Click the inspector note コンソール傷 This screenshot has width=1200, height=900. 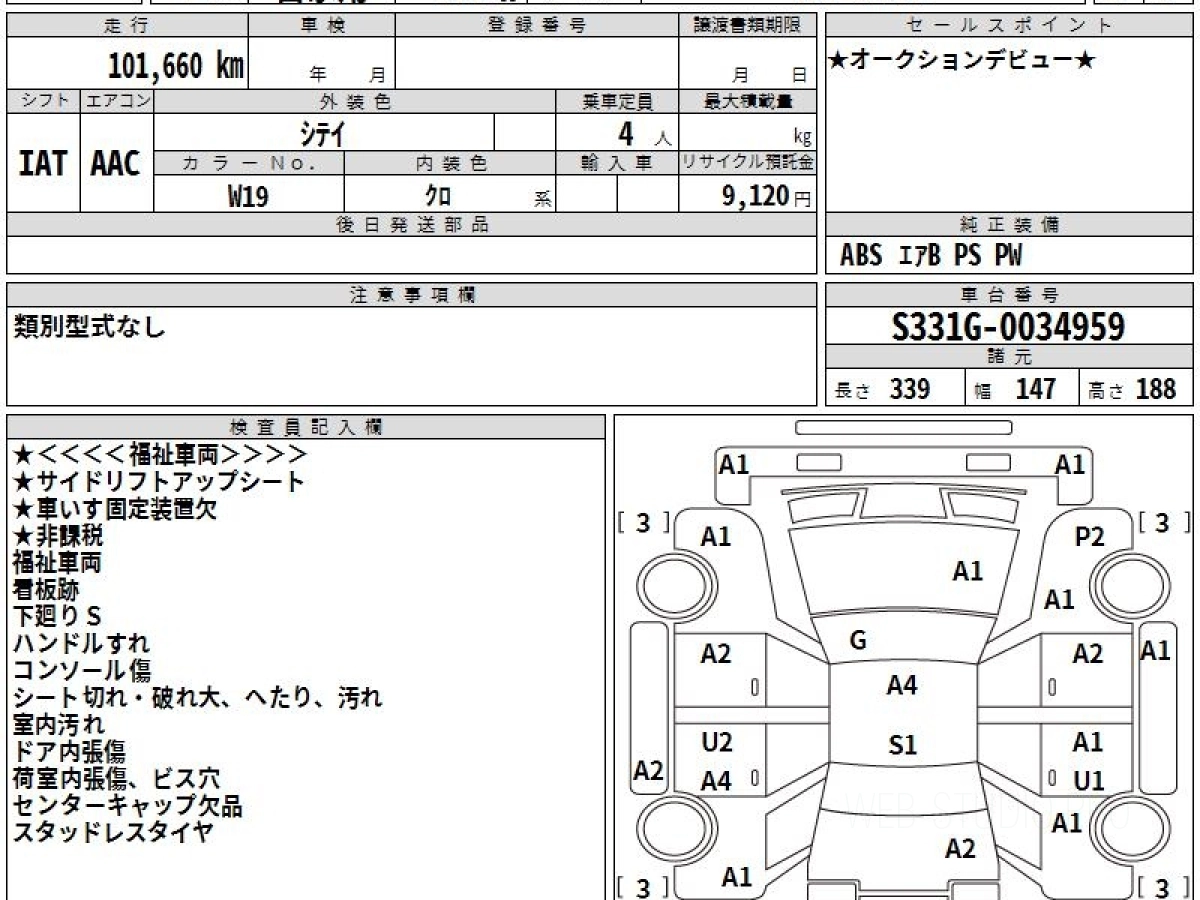tap(82, 670)
